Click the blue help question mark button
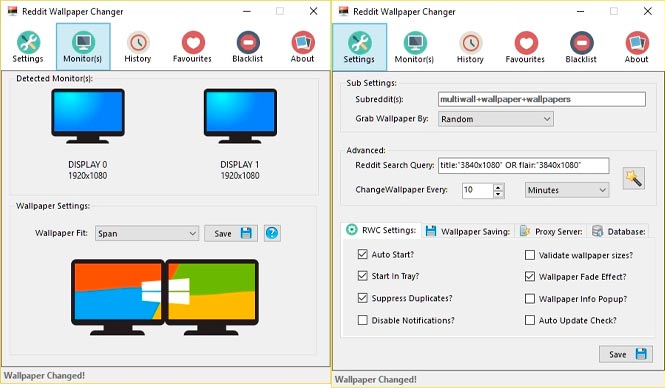Image resolution: width=665 pixels, height=388 pixels. pos(272,233)
